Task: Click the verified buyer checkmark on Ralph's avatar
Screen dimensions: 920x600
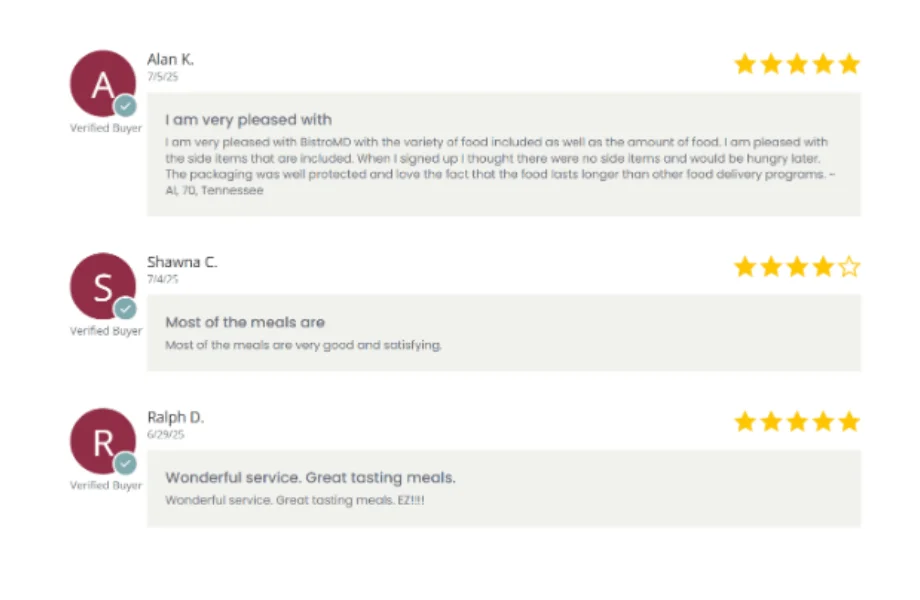Action: point(126,464)
